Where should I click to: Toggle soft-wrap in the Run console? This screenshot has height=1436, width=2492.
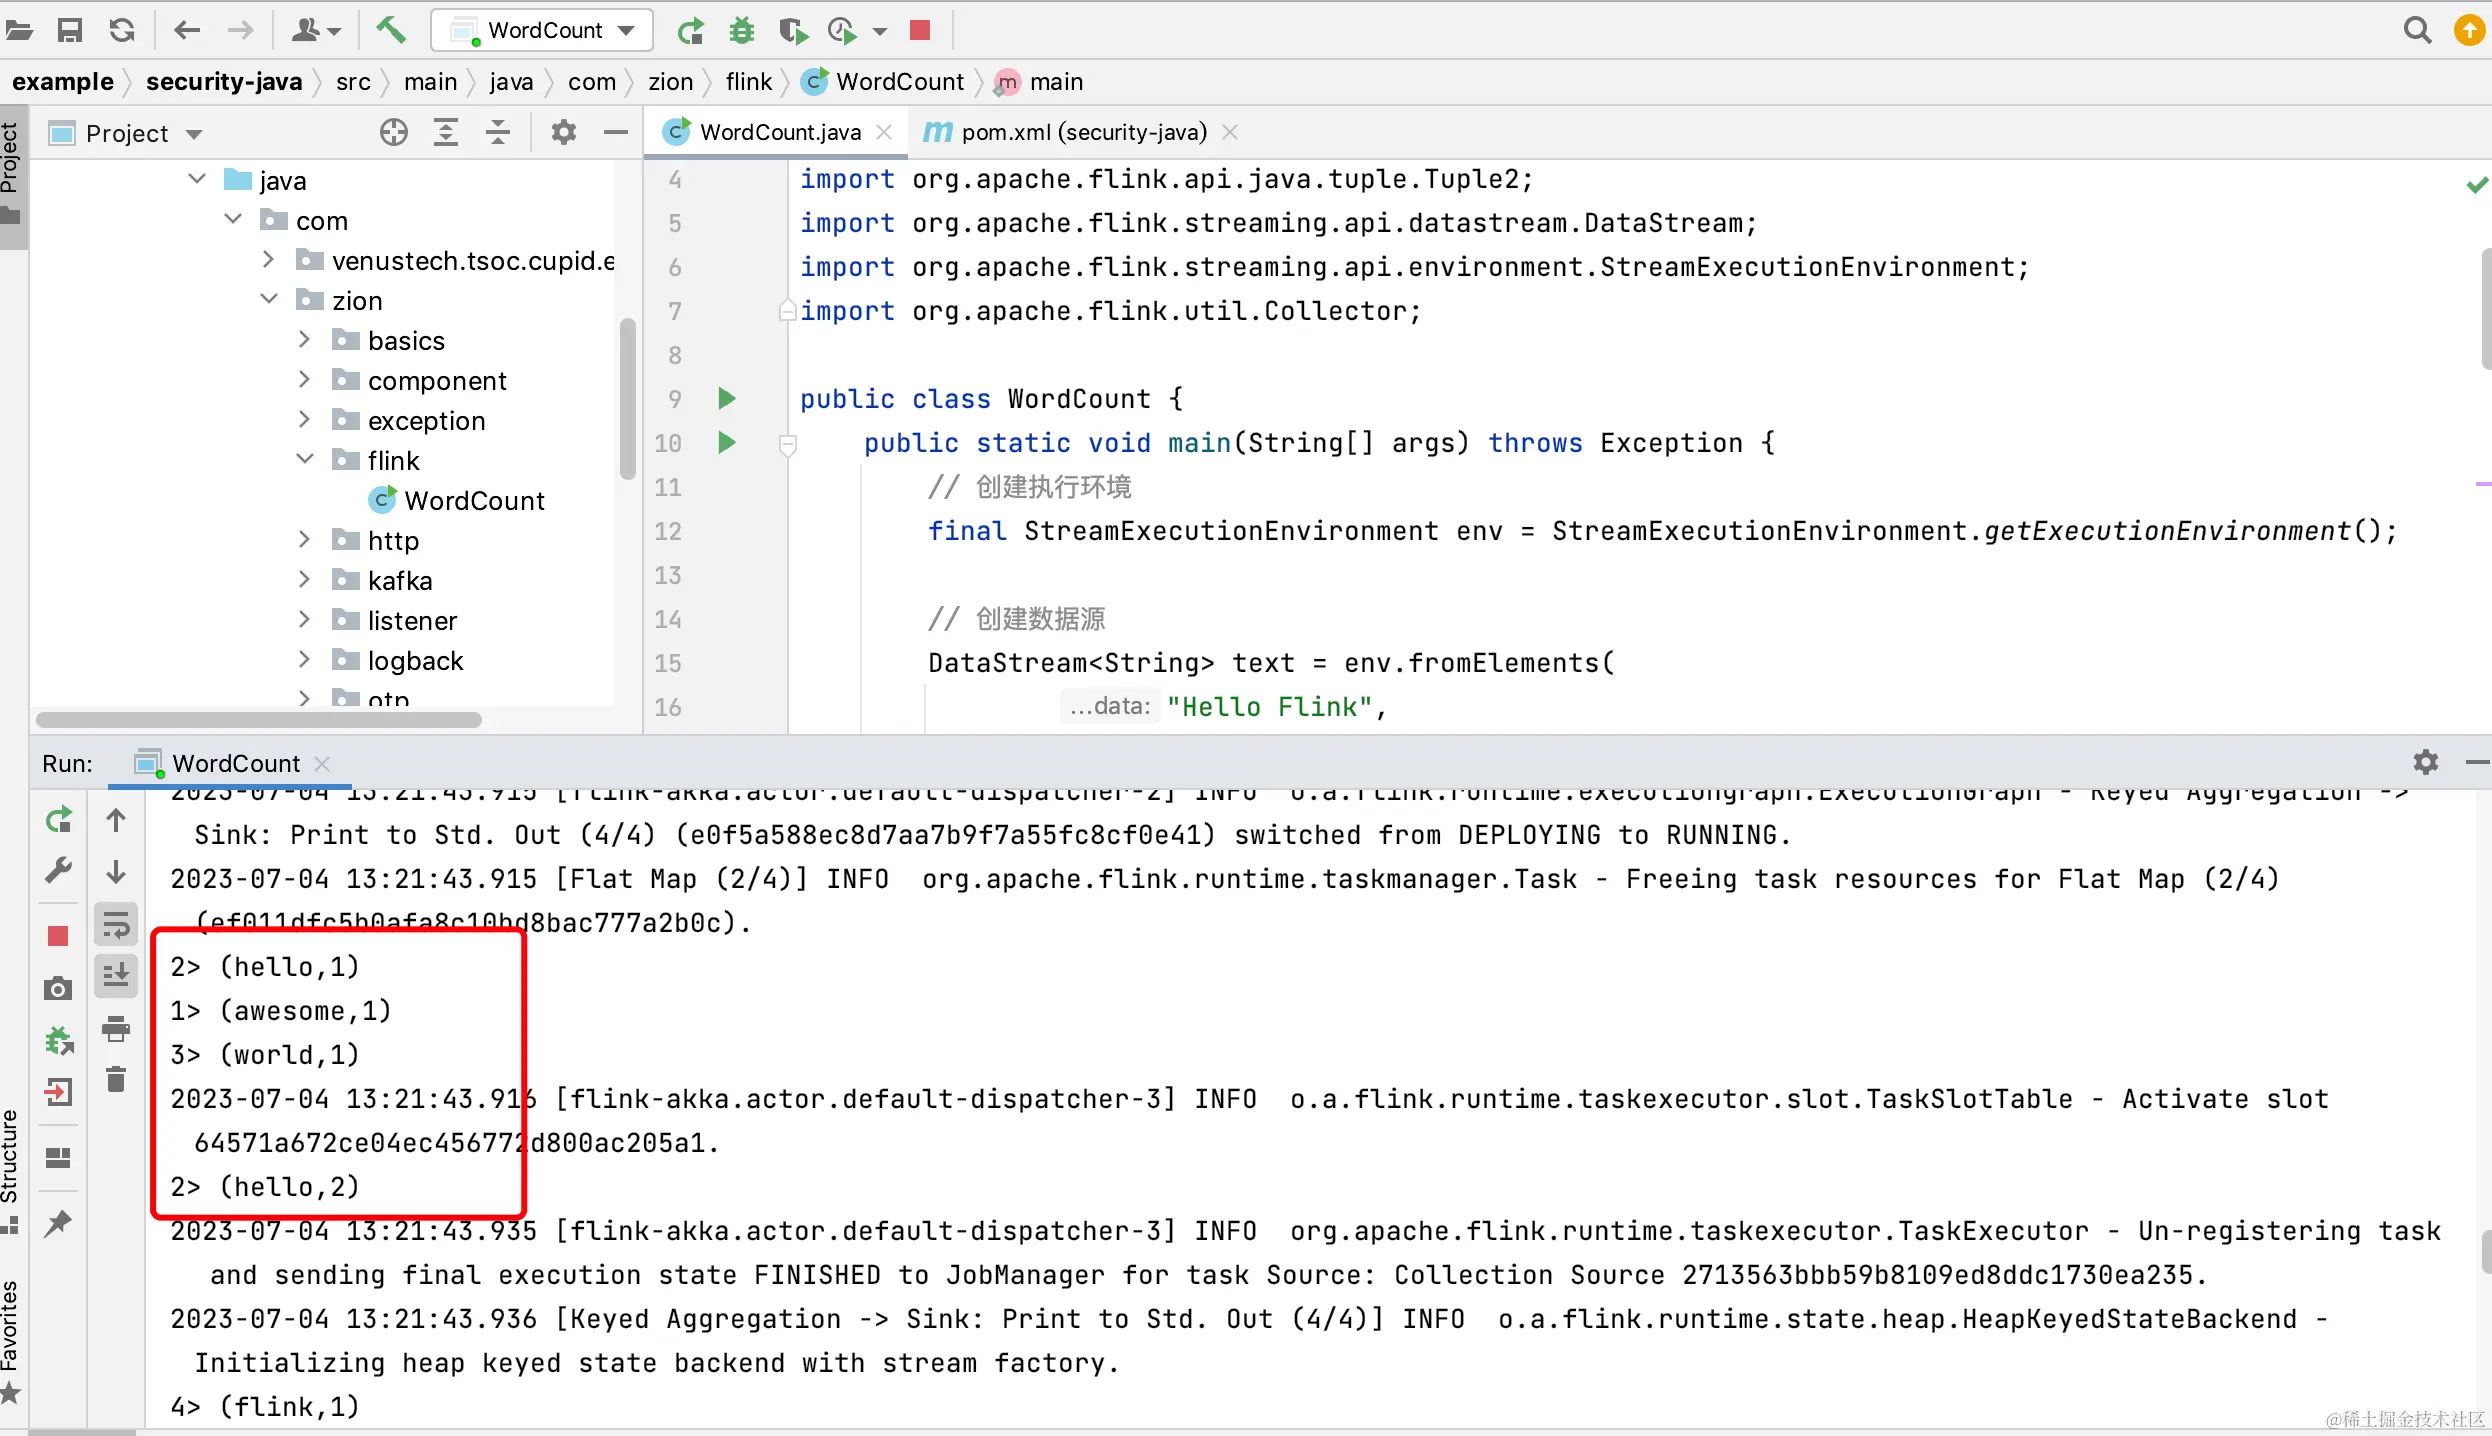point(116,925)
